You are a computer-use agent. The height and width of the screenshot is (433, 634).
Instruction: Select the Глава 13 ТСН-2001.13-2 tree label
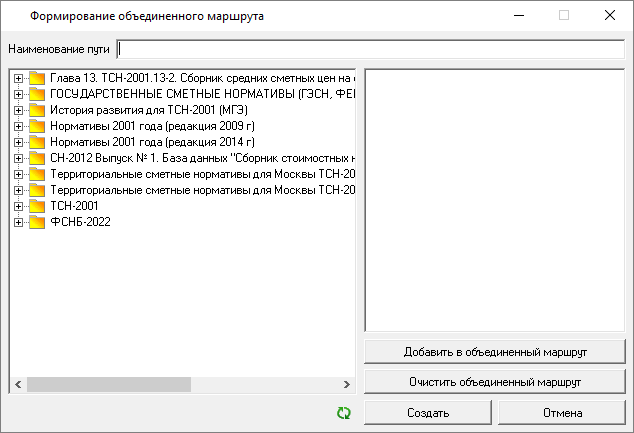point(202,78)
